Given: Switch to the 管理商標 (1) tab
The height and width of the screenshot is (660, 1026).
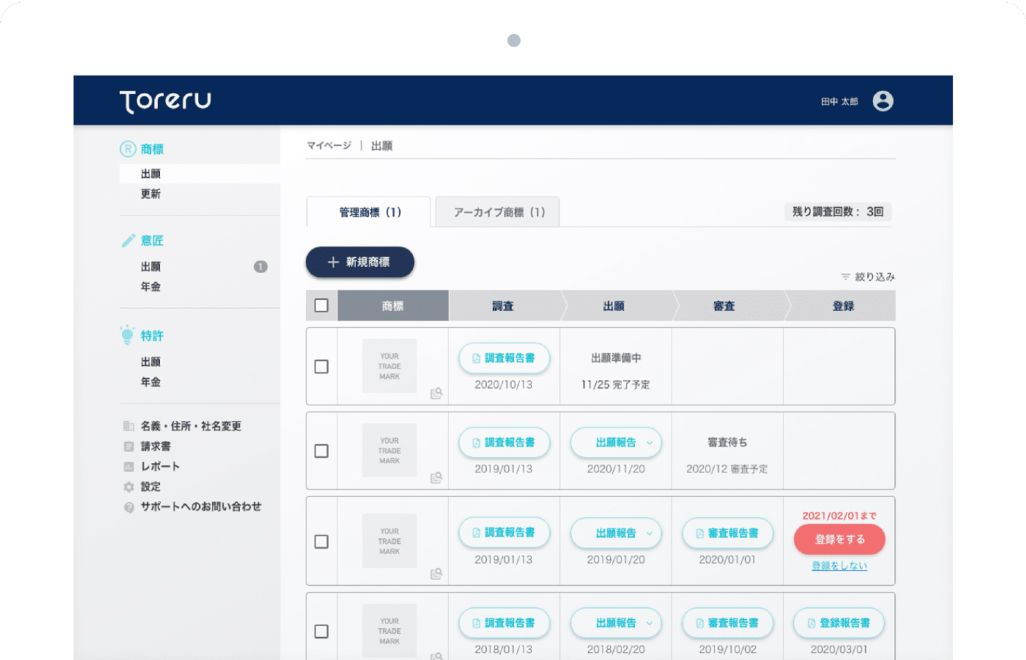Looking at the screenshot, I should 369,212.
